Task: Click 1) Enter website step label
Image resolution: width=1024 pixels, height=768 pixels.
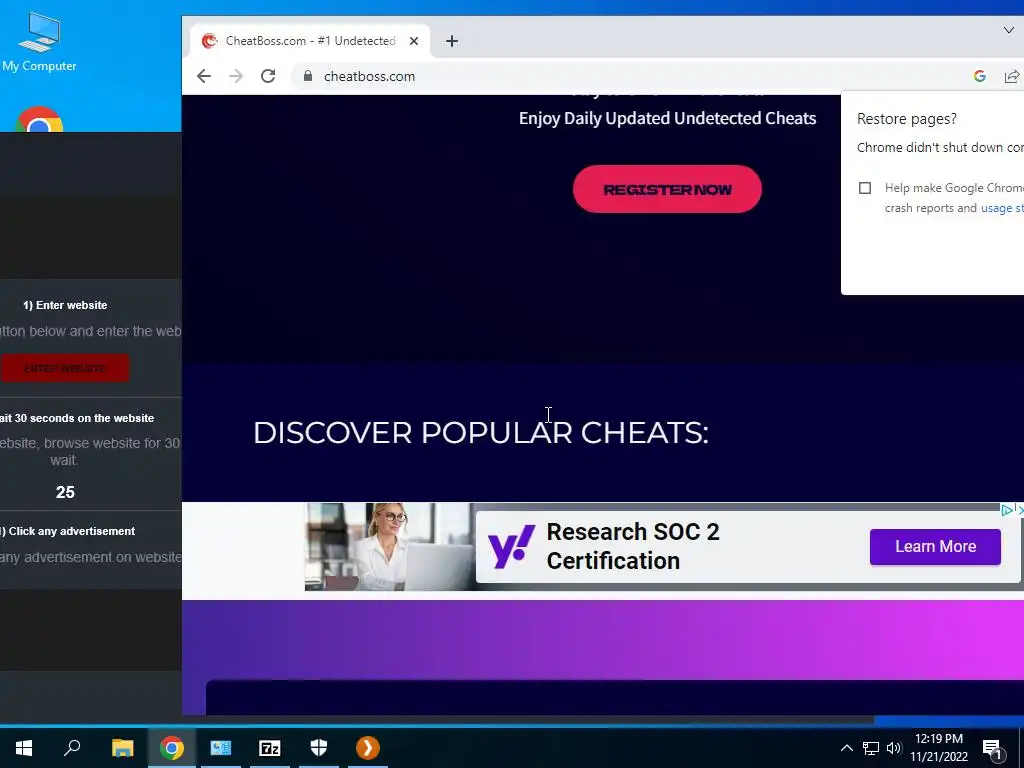Action: coord(65,305)
